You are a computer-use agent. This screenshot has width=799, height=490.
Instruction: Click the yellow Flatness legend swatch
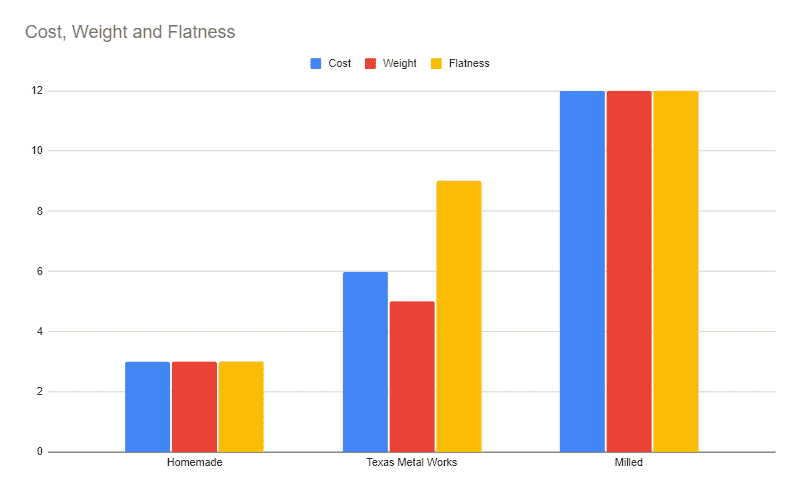click(x=436, y=63)
